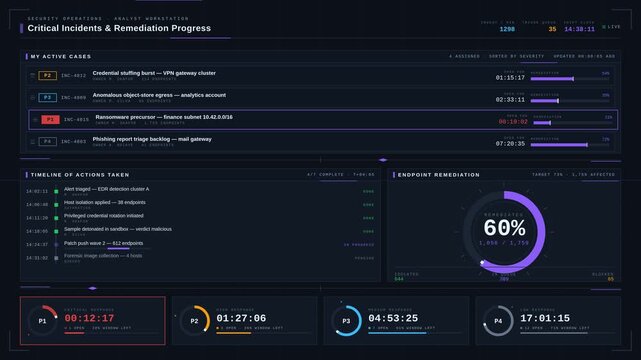Tick checkbox on Phishing report triage case

pyautogui.click(x=32, y=142)
